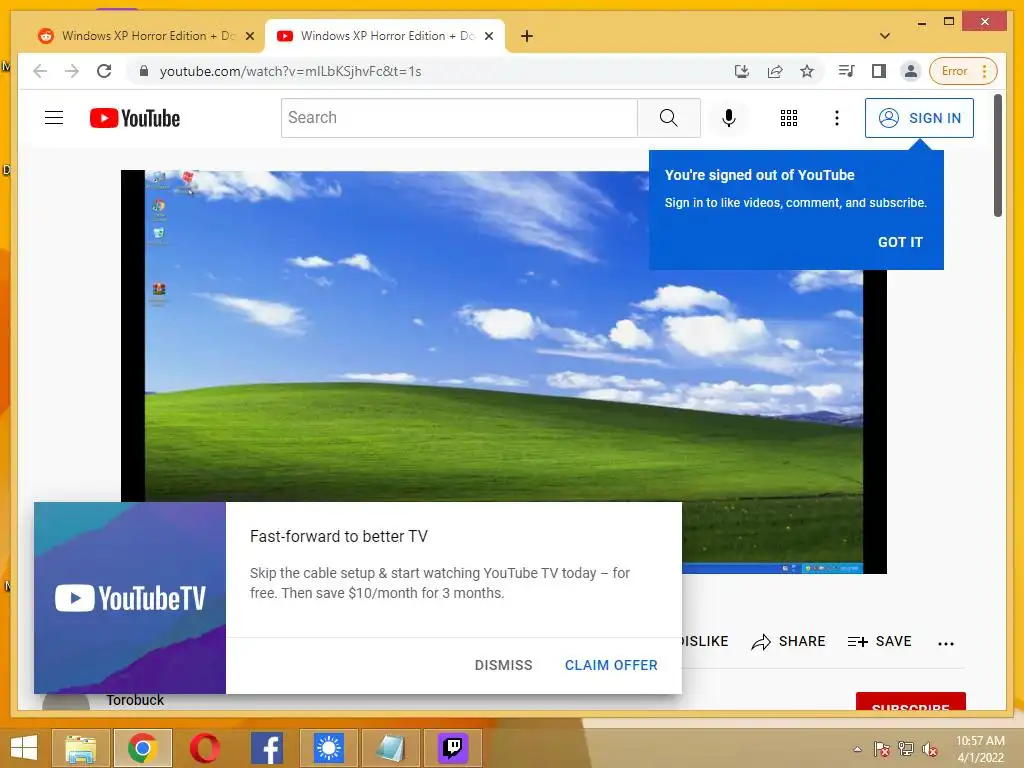Click the network tray icon
1024x768 pixels.
pyautogui.click(x=905, y=749)
